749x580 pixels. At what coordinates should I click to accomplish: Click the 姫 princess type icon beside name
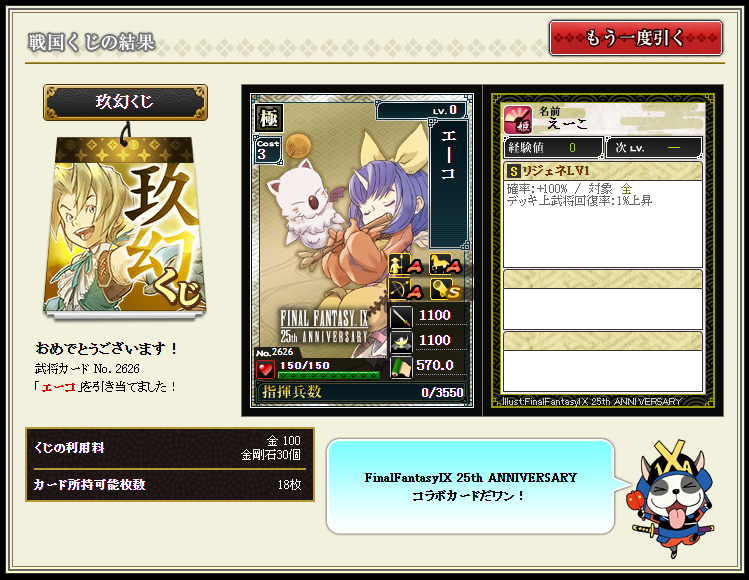(x=518, y=119)
